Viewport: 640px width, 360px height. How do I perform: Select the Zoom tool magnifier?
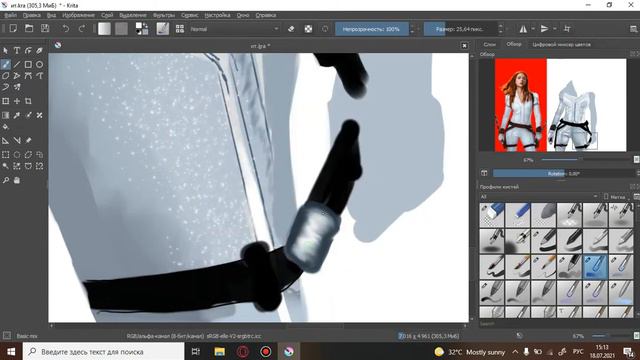tap(6, 180)
